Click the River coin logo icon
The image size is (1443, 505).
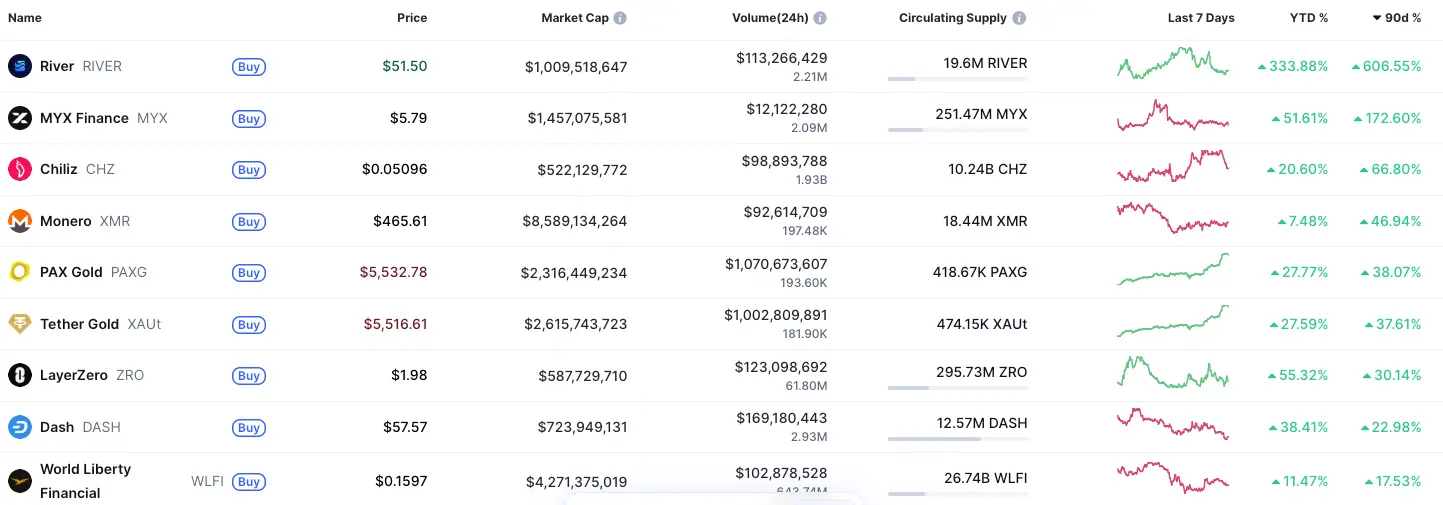[x=20, y=66]
